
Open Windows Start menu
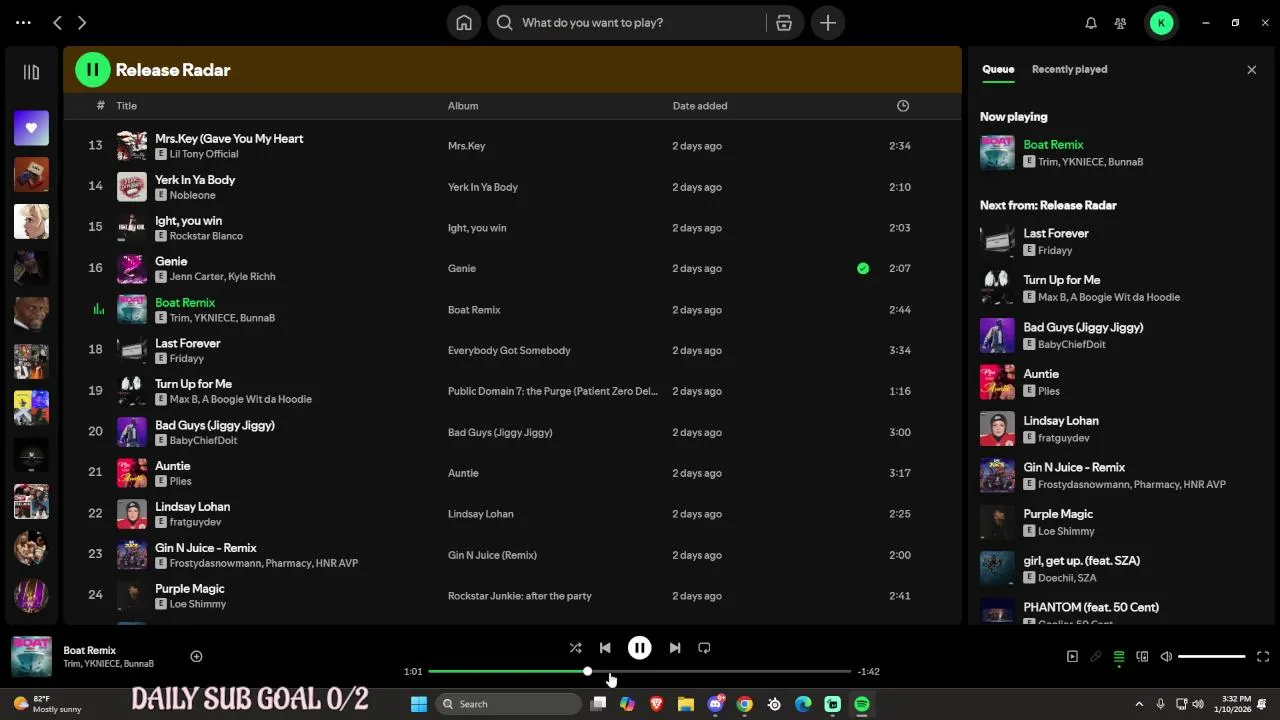419,704
